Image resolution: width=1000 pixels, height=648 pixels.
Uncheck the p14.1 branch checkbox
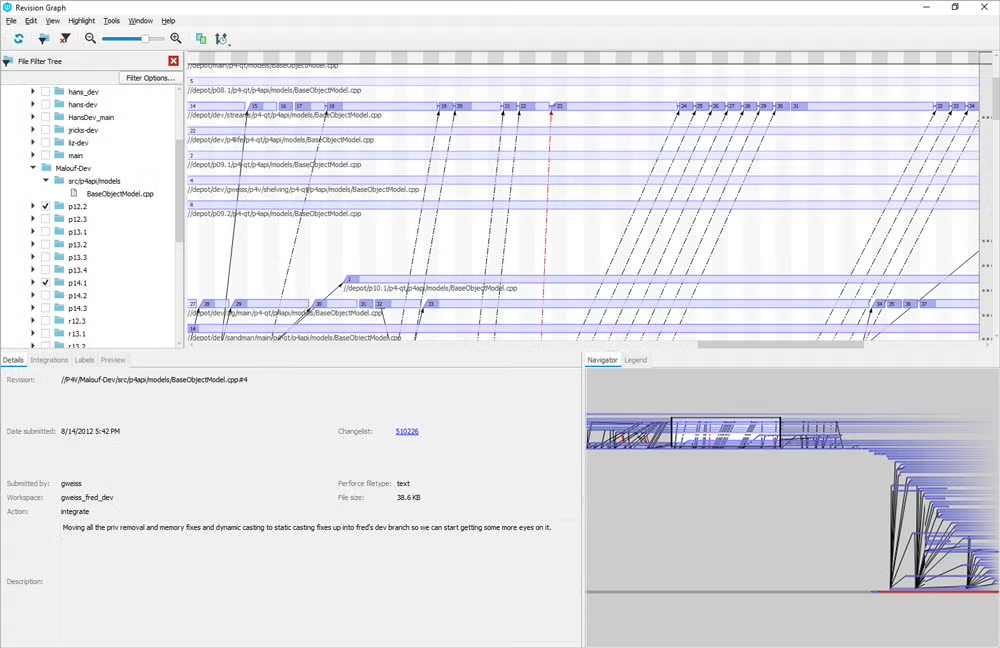[45, 282]
